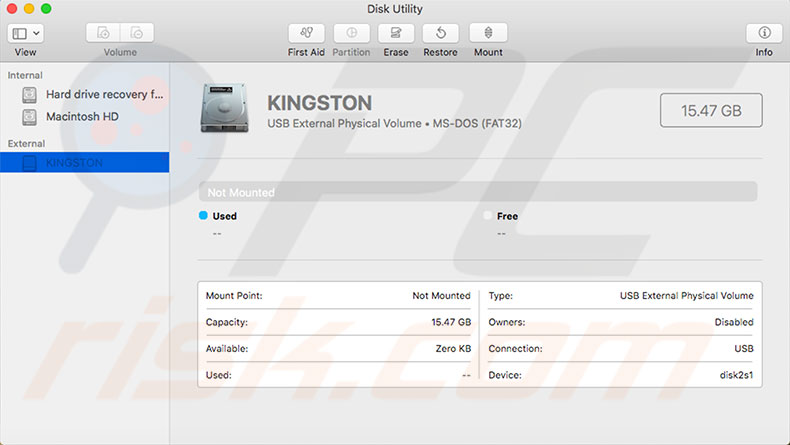This screenshot has width=790, height=445.
Task: Click the External section header
Action: (x=26, y=144)
